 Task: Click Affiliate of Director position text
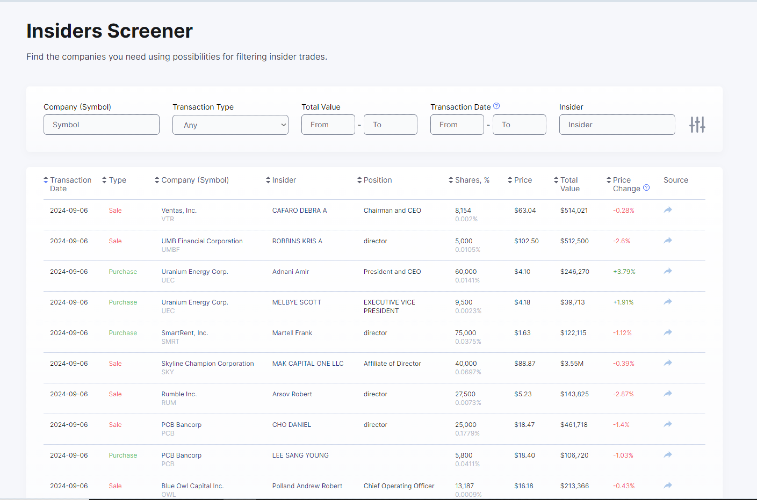tap(392, 363)
